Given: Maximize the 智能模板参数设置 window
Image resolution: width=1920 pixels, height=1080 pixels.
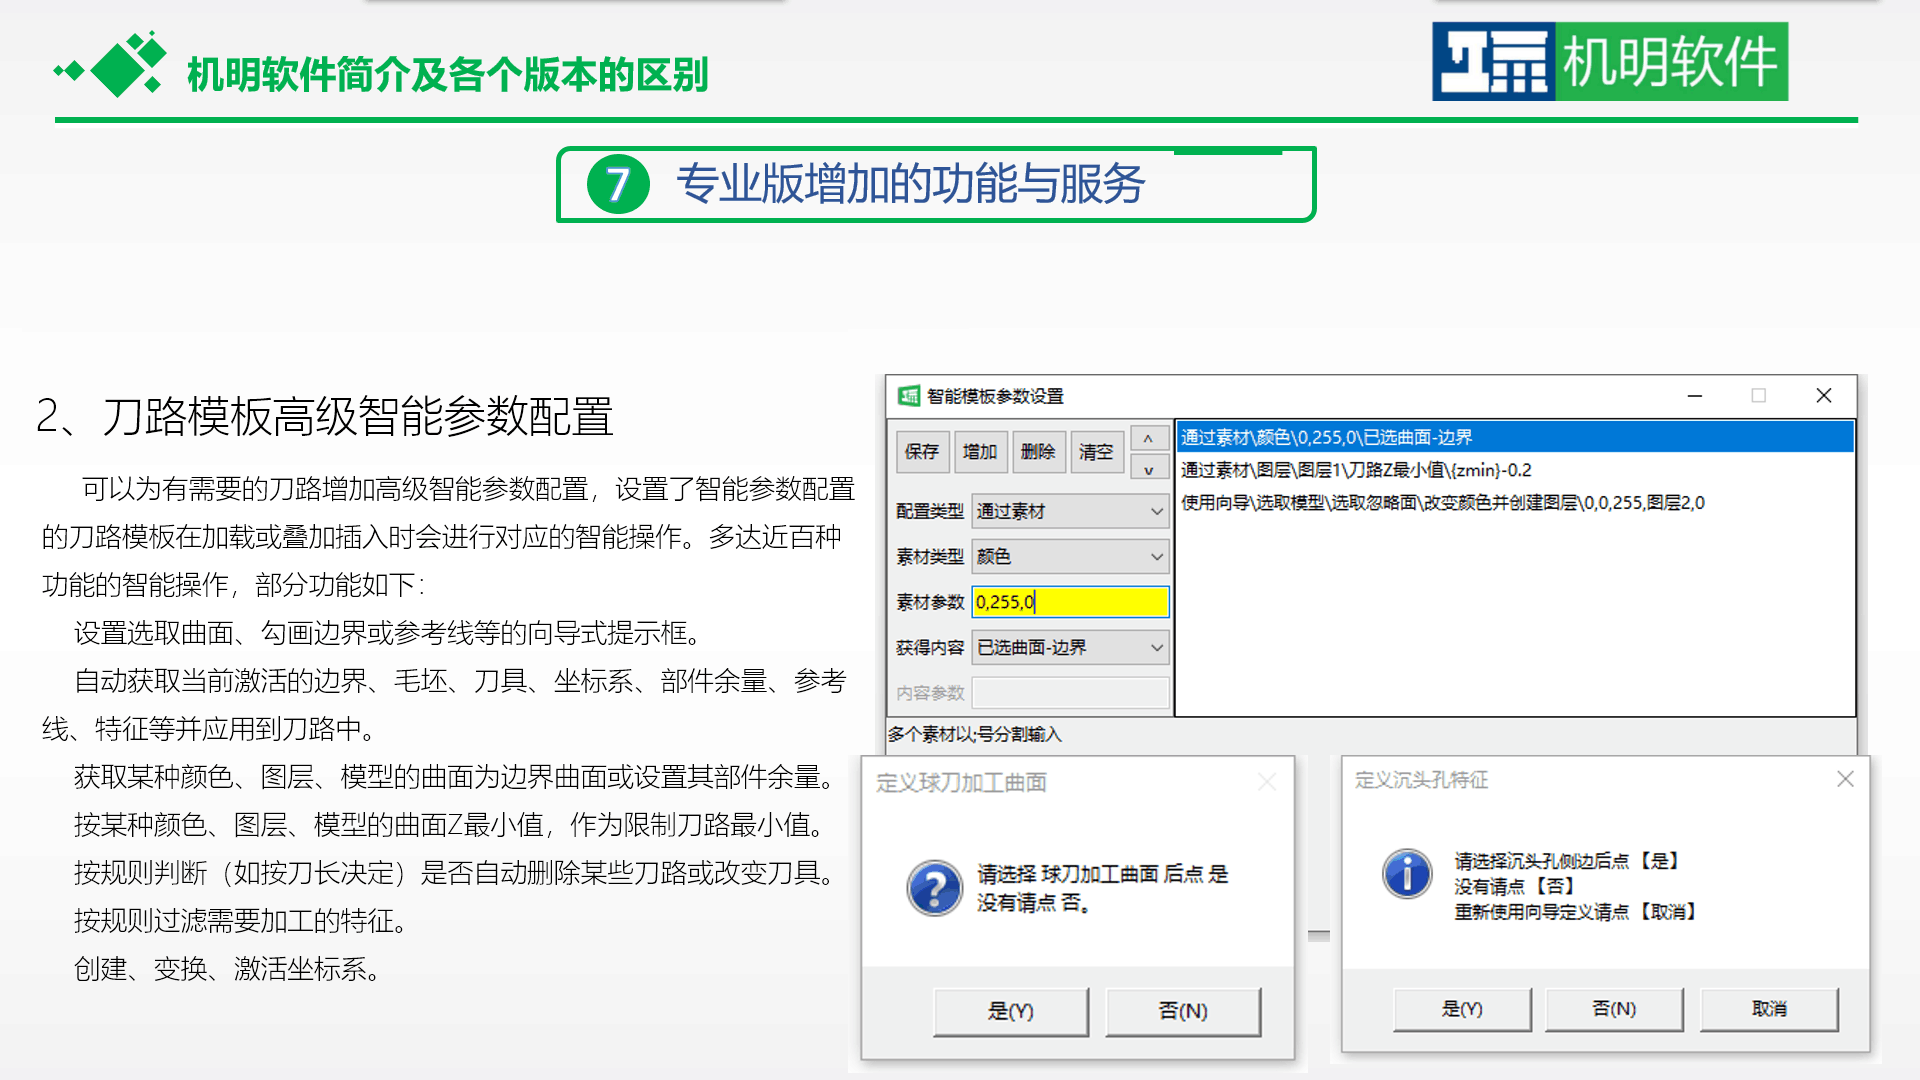Looking at the screenshot, I should pos(1759,396).
